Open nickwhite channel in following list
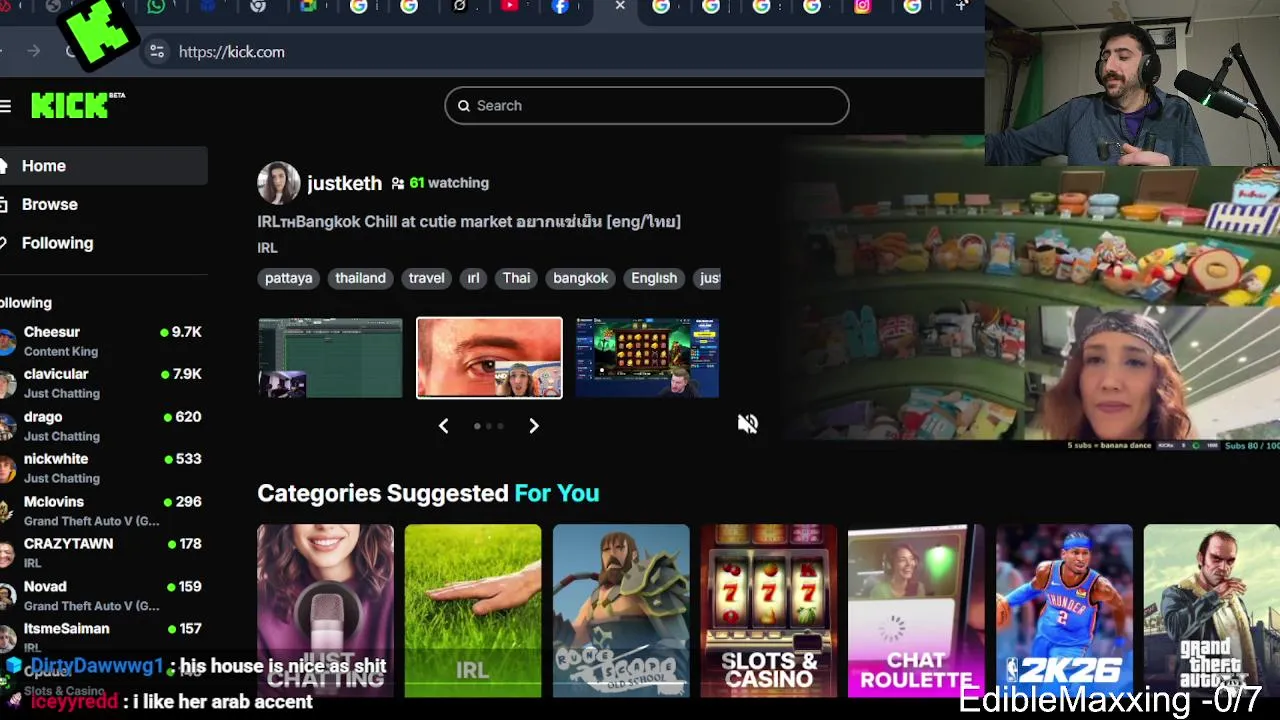This screenshot has width=1280, height=720. tap(103, 468)
